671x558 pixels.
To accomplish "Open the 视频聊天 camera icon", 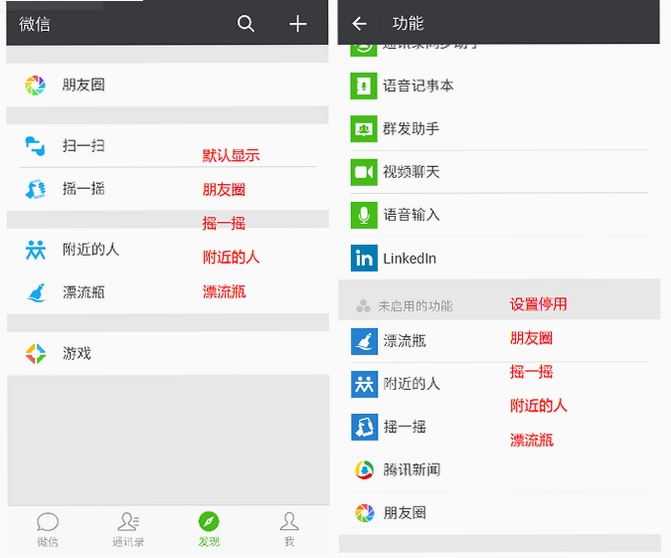I will (364, 172).
